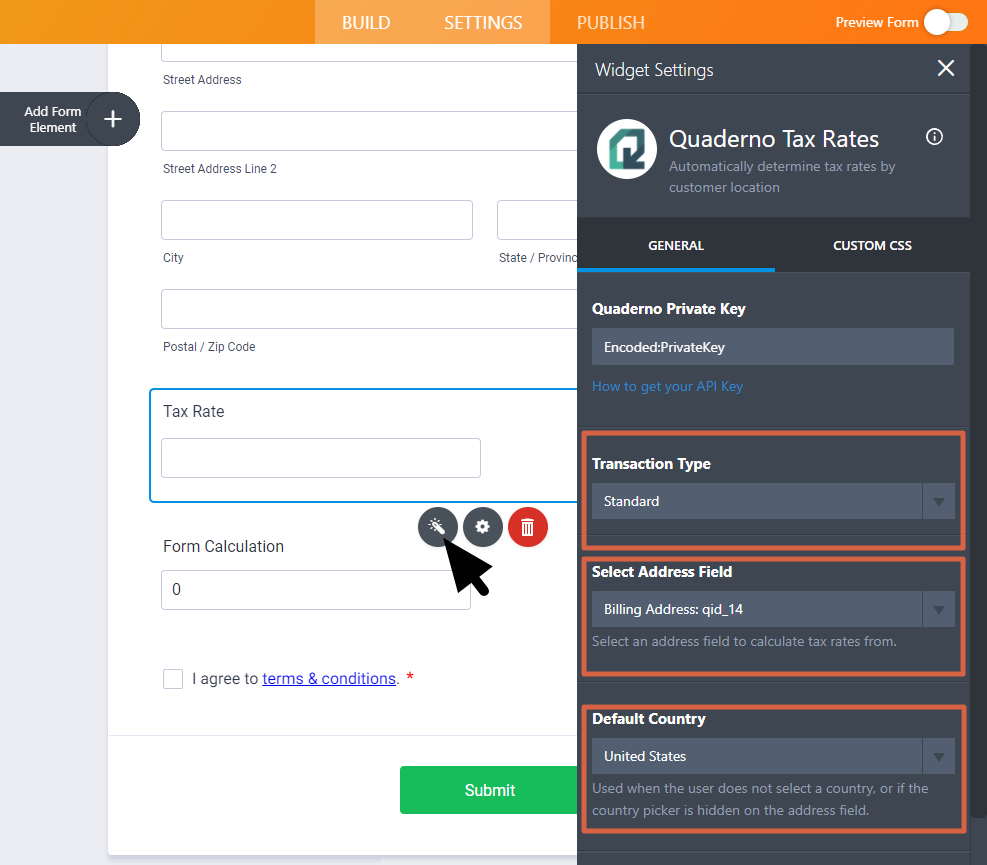Click the Quaderno logo icon
This screenshot has width=987, height=865.
tap(626, 149)
